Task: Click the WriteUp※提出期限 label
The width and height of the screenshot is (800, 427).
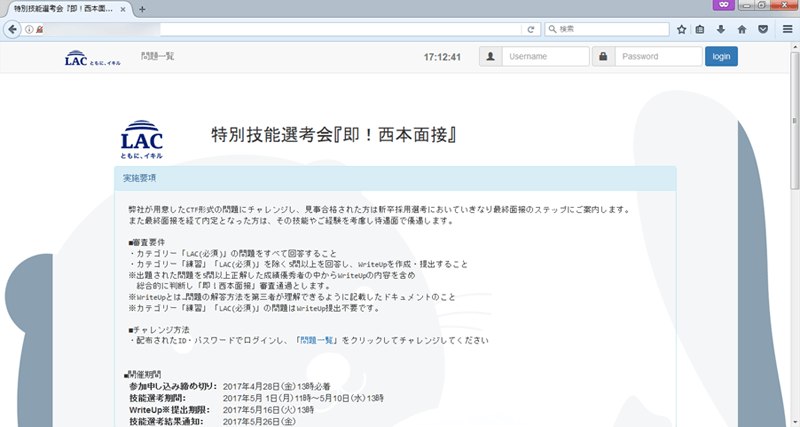Action: 169,410
